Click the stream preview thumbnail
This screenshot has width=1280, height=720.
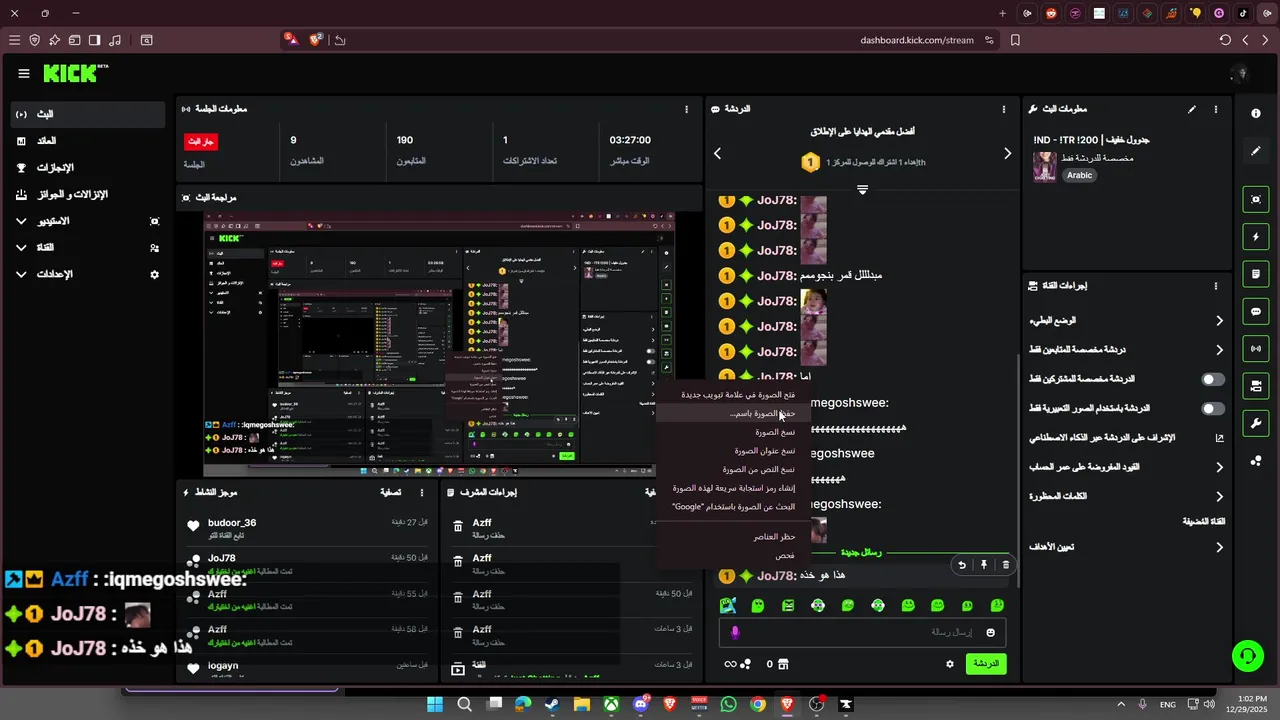pos(439,344)
